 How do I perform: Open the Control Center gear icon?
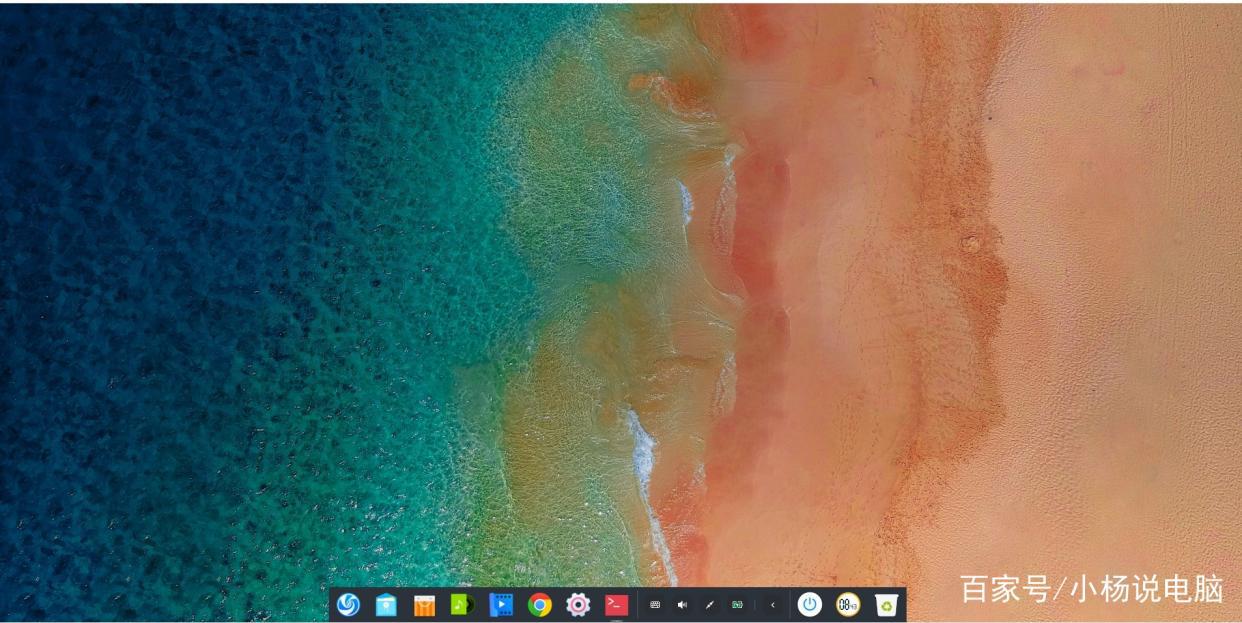(x=578, y=604)
